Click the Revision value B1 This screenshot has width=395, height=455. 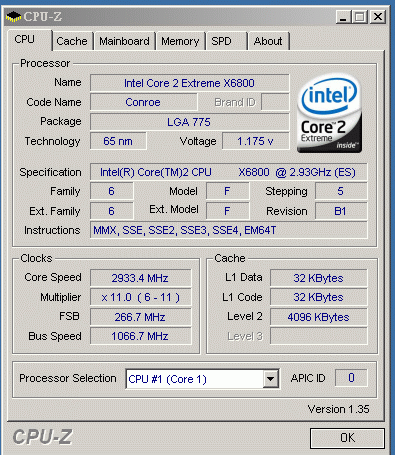click(341, 211)
